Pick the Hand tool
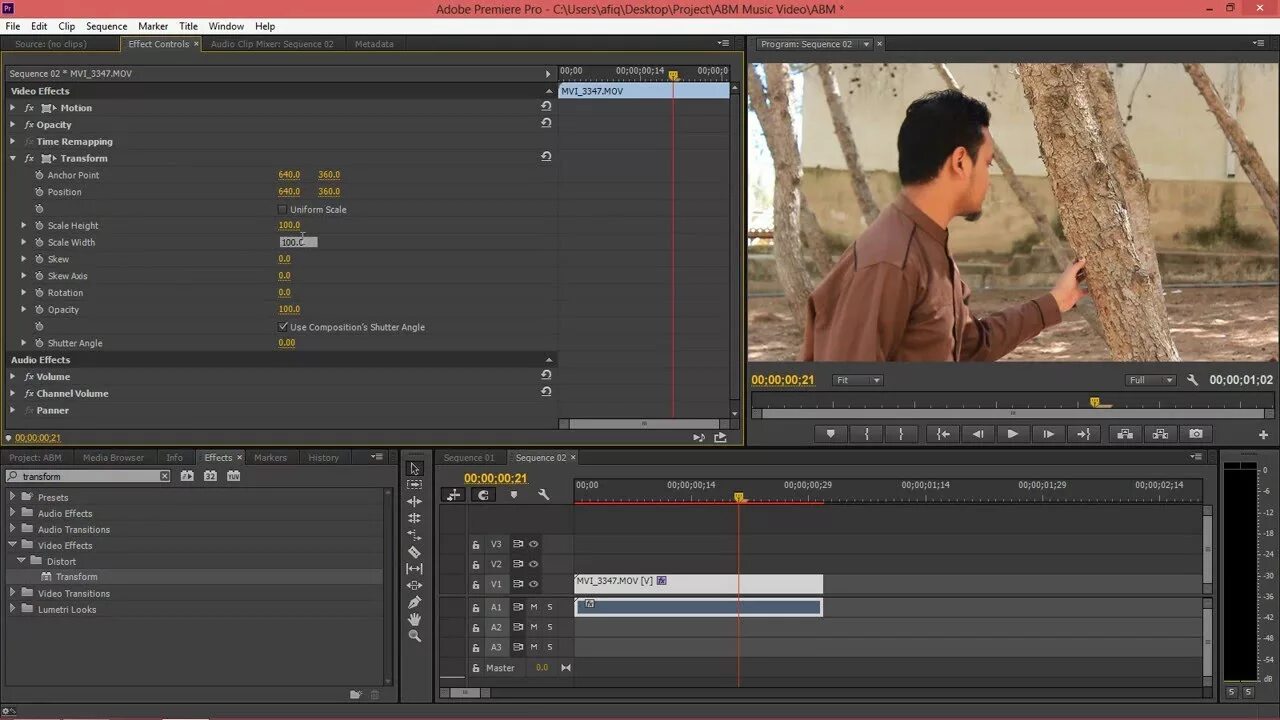The width and height of the screenshot is (1280, 720). [414, 620]
